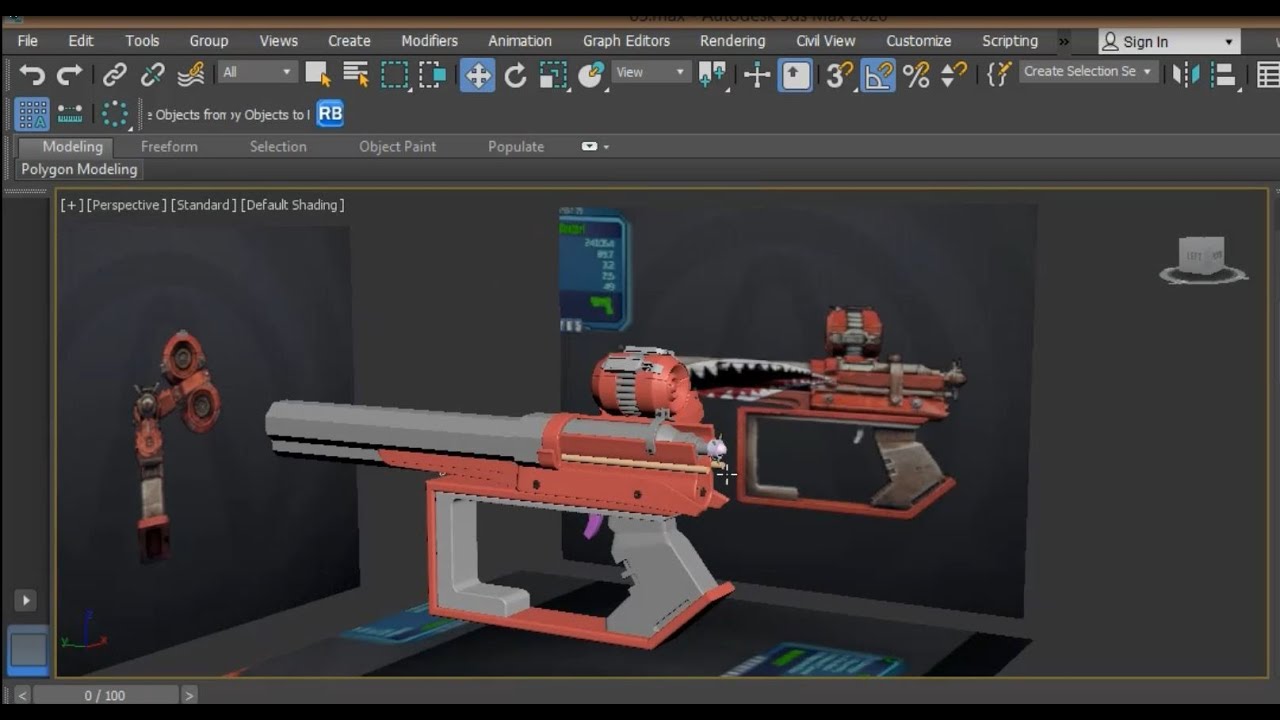Choose the Bind to Space Warp tool
The image size is (1280, 720).
click(x=191, y=74)
